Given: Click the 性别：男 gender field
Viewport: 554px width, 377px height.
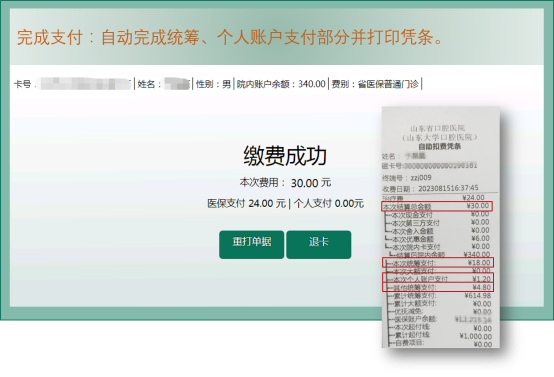Looking at the screenshot, I should click(x=213, y=84).
